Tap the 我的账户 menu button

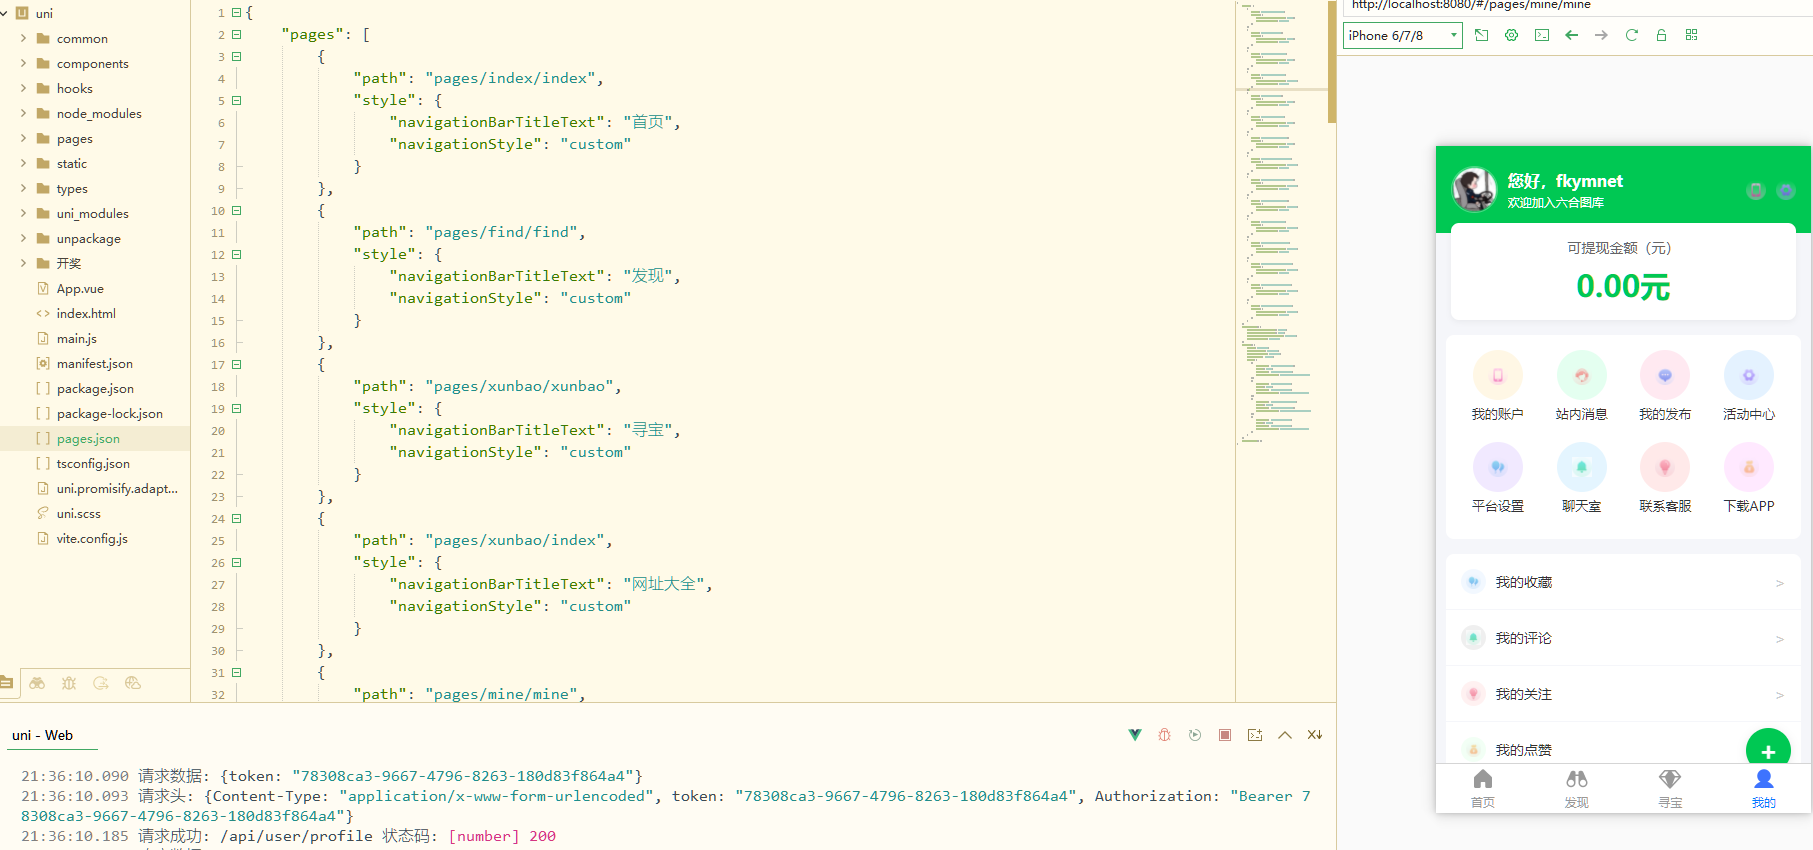point(1497,387)
